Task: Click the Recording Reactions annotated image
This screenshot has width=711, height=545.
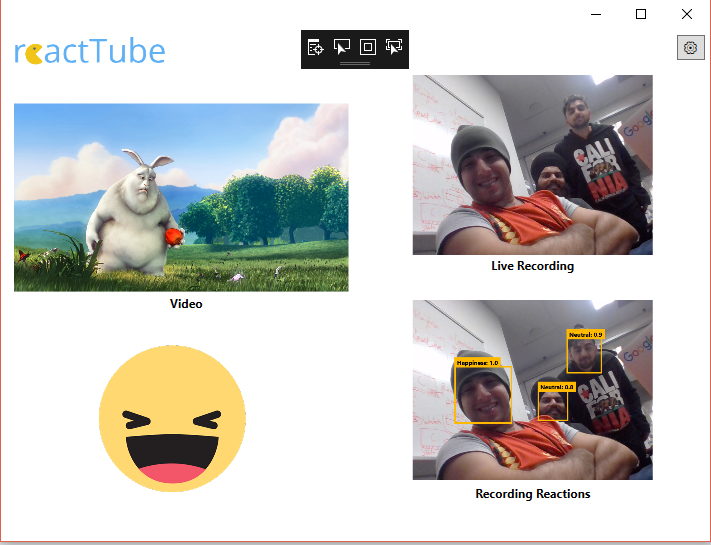Action: click(533, 390)
